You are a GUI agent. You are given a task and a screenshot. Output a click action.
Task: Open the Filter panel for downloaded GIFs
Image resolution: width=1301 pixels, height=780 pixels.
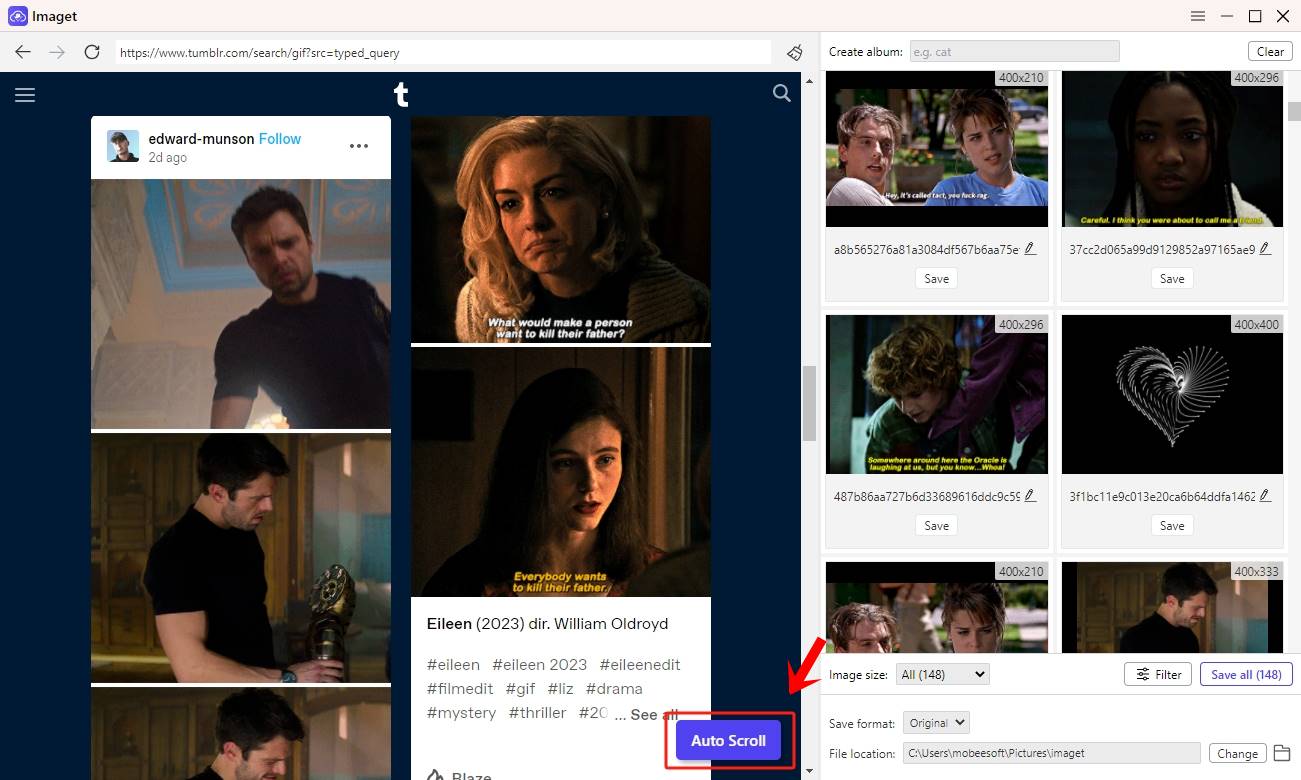(1157, 674)
